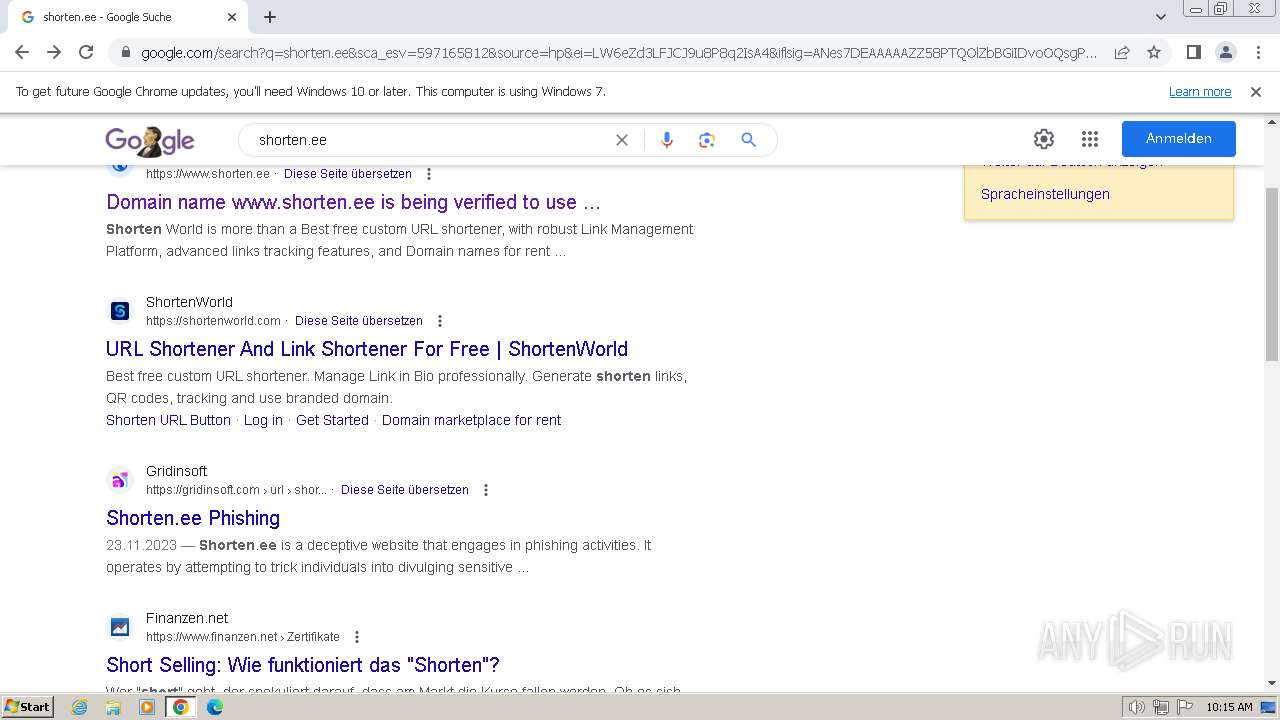Viewport: 1280px width, 720px height.
Task: Open Windows Media Player from taskbar
Action: pos(147,707)
